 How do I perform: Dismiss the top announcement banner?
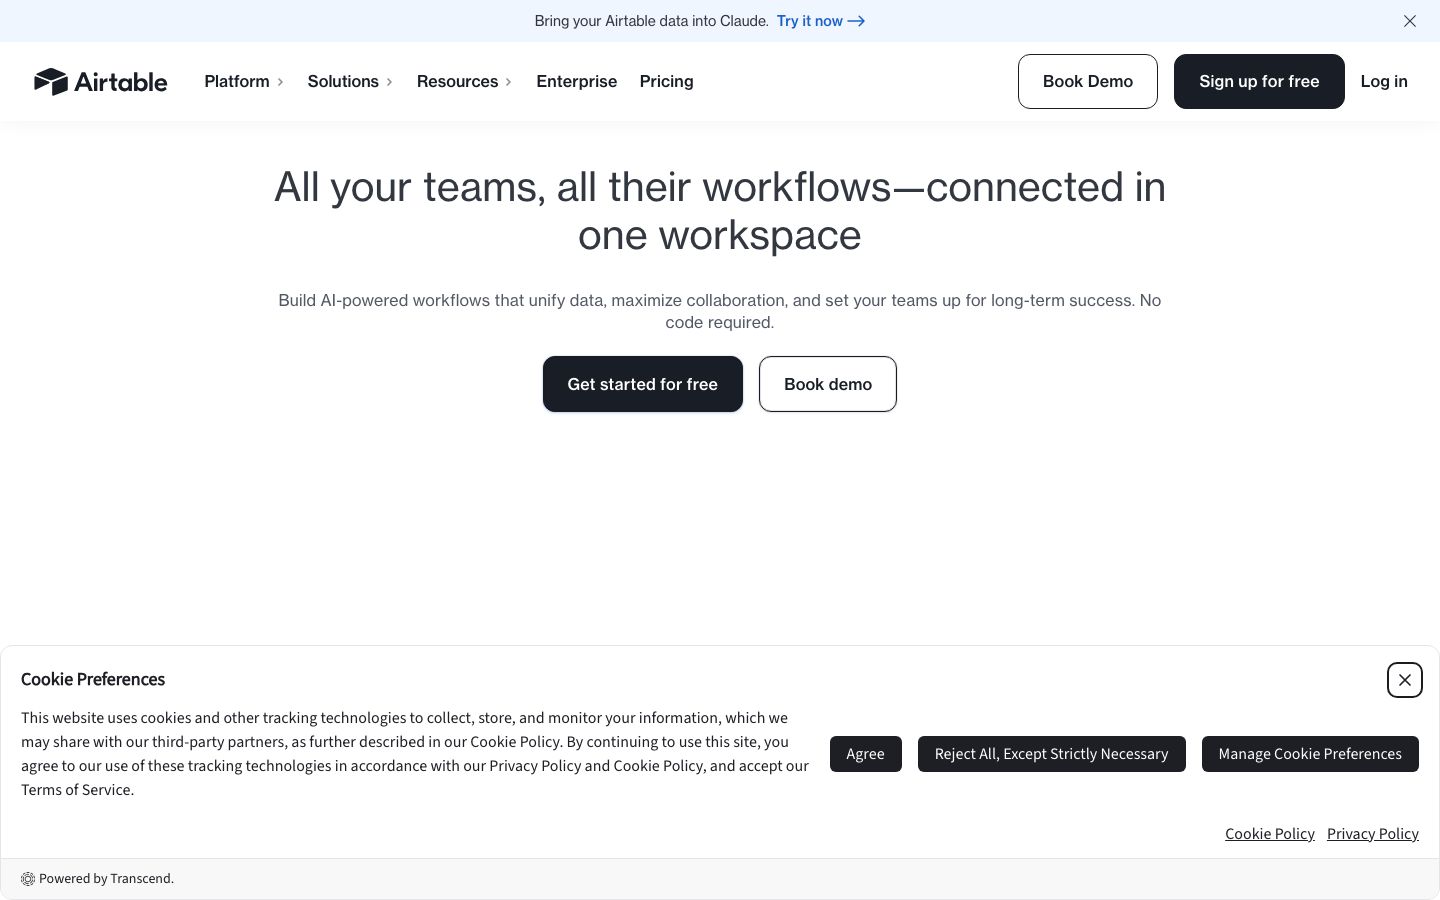1410,21
